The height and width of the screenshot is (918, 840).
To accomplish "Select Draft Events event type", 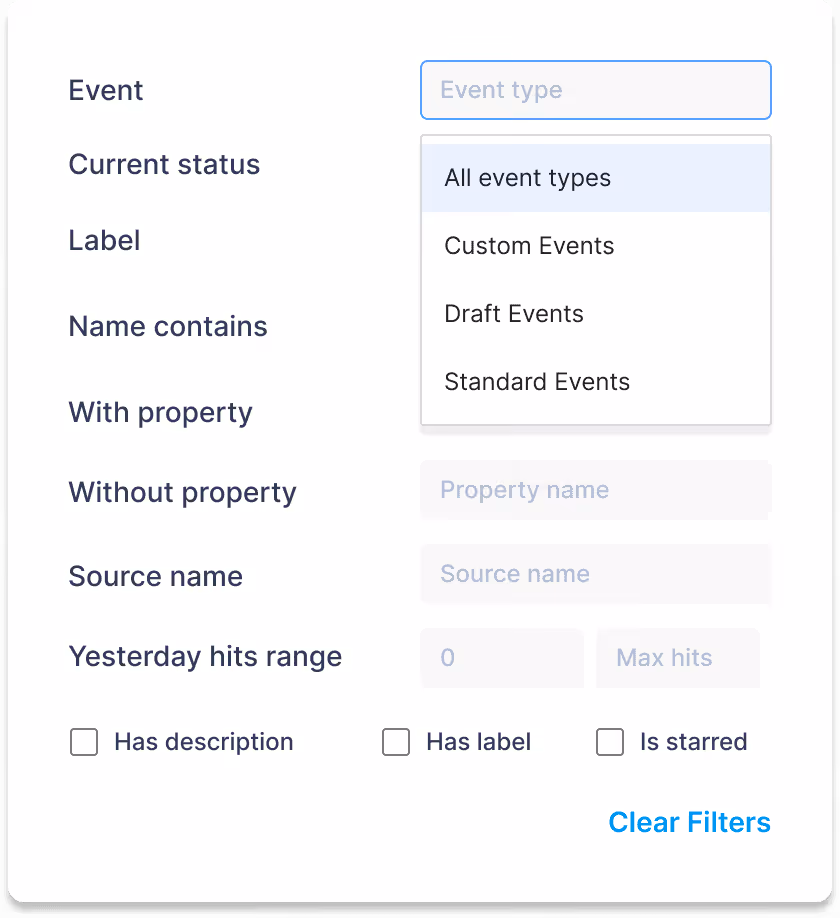I will point(513,313).
